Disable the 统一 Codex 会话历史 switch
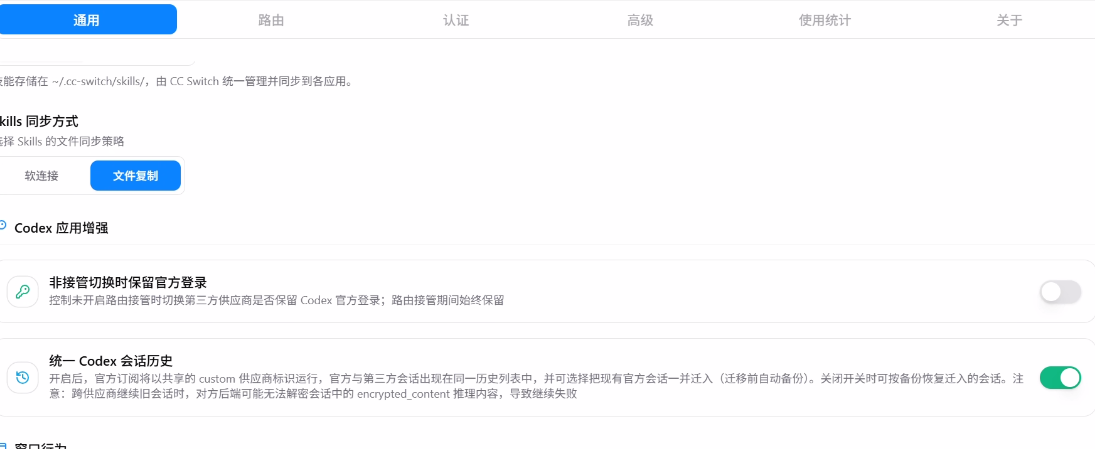 (x=1060, y=377)
